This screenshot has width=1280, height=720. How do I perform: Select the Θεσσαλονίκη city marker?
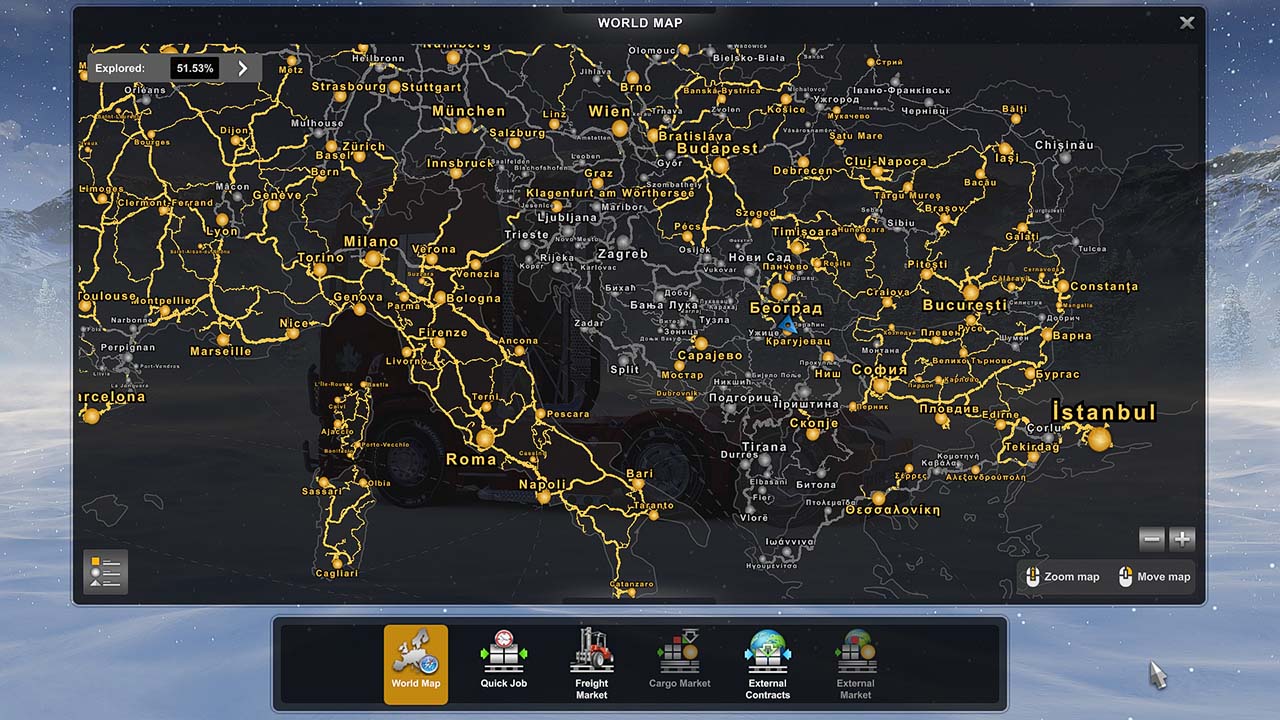(x=878, y=497)
